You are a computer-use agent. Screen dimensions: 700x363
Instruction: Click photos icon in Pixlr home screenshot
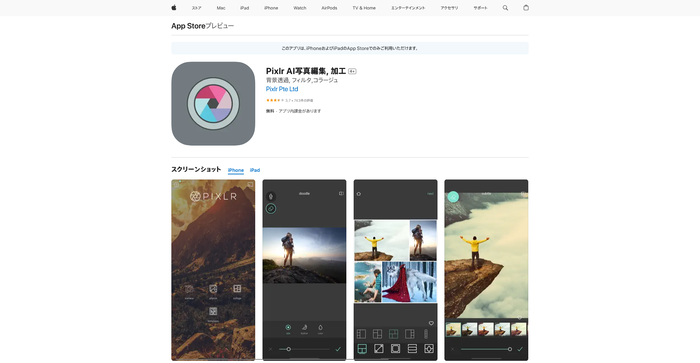213,289
